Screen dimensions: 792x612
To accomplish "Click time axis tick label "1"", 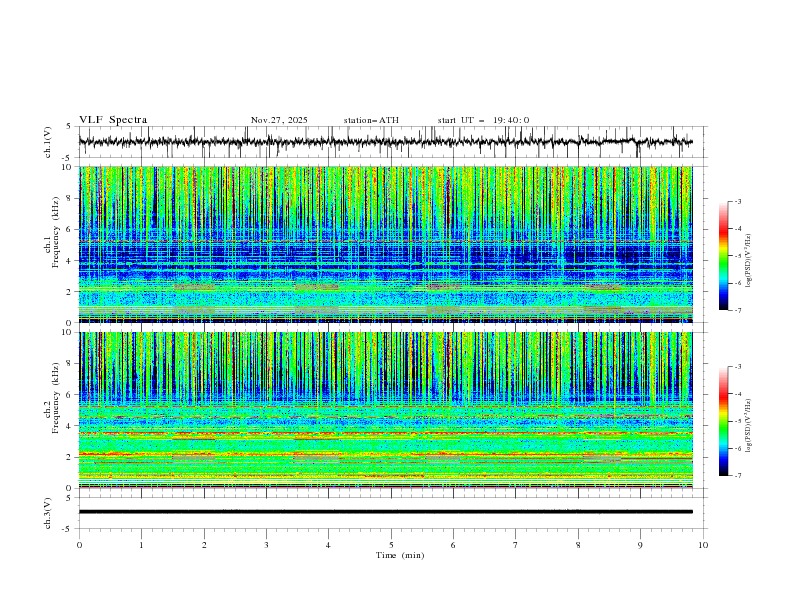I will 141,545.
